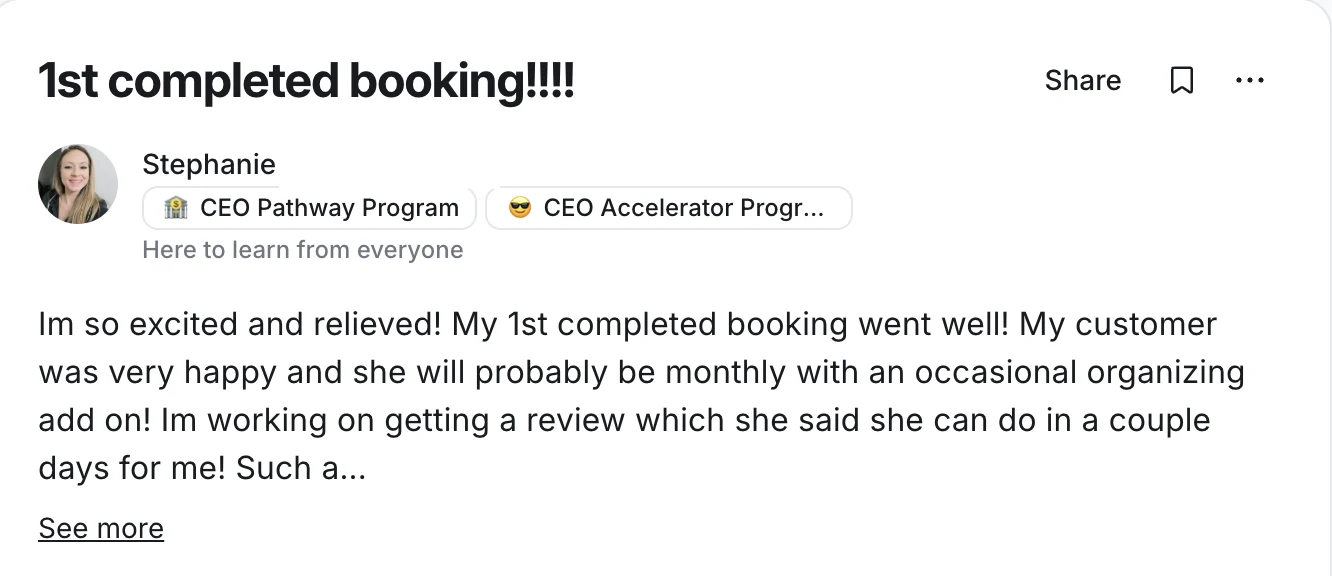Select the truncated CEO Accelerator Progr... badge label
Image resolution: width=1332 pixels, height=576 pixels.
[684, 208]
